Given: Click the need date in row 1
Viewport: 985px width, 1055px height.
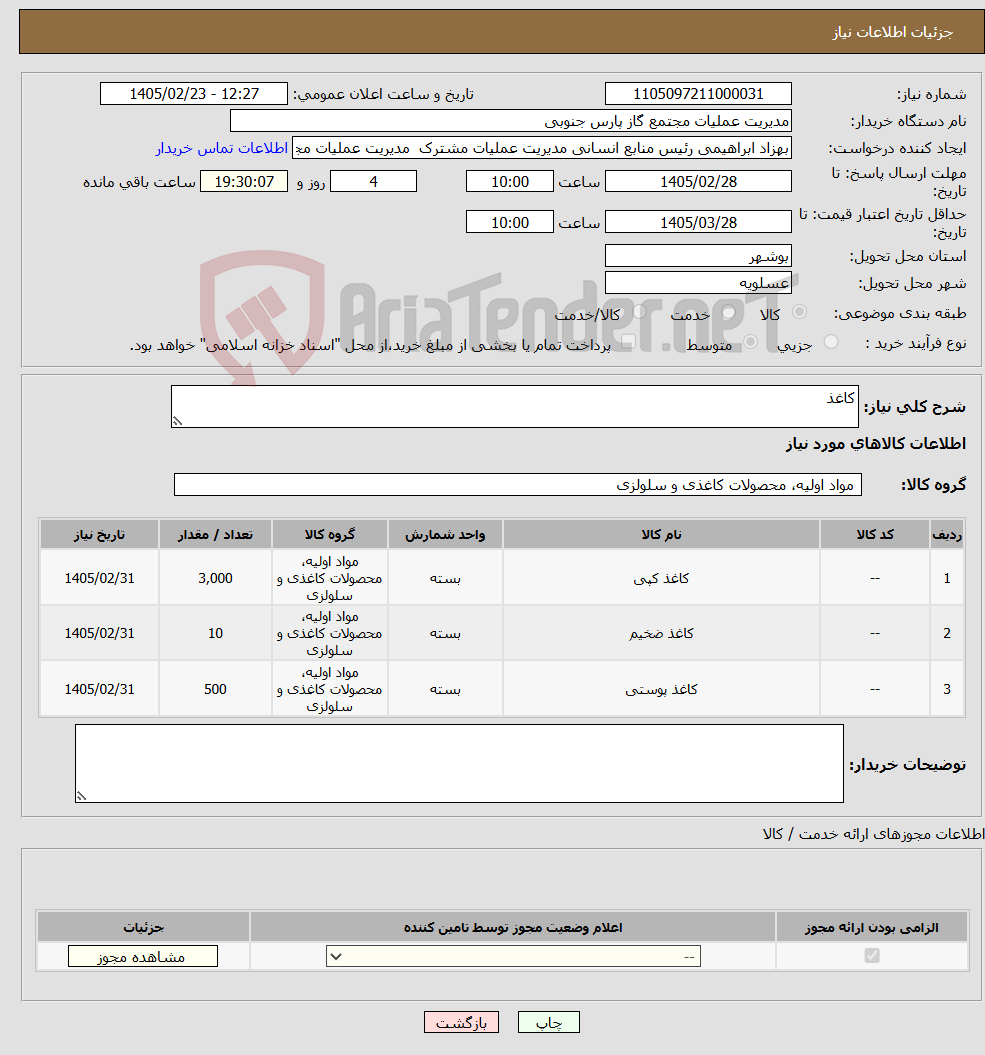Looking at the screenshot, I should [100, 578].
